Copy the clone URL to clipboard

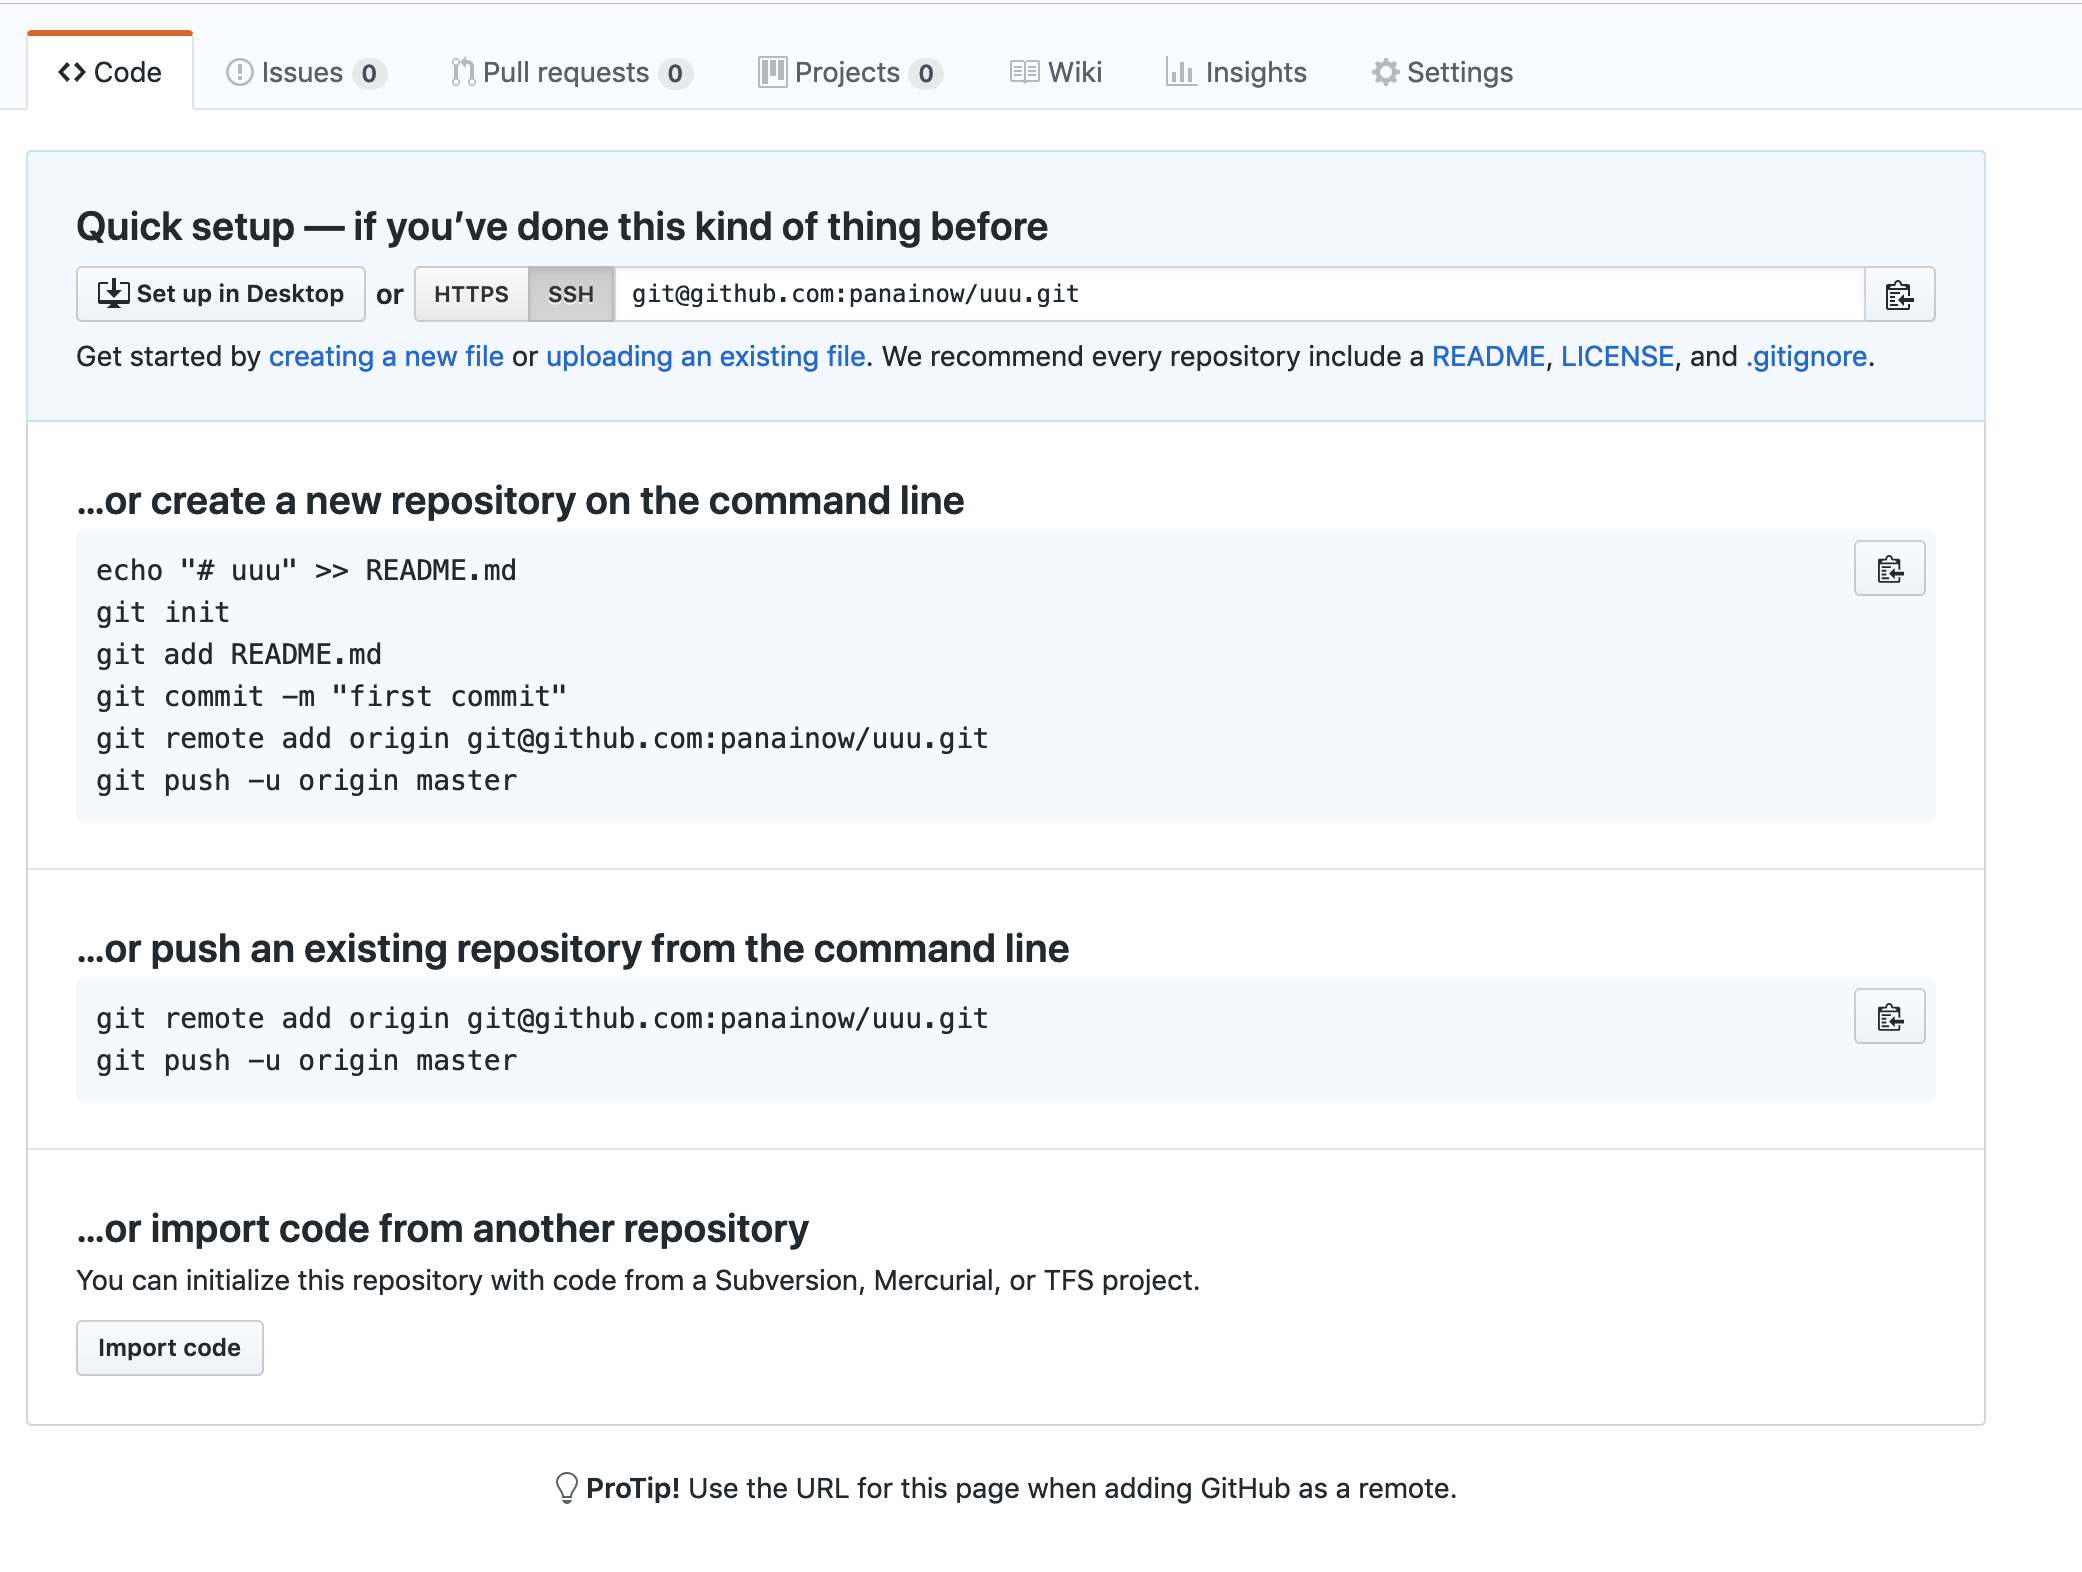click(1899, 294)
